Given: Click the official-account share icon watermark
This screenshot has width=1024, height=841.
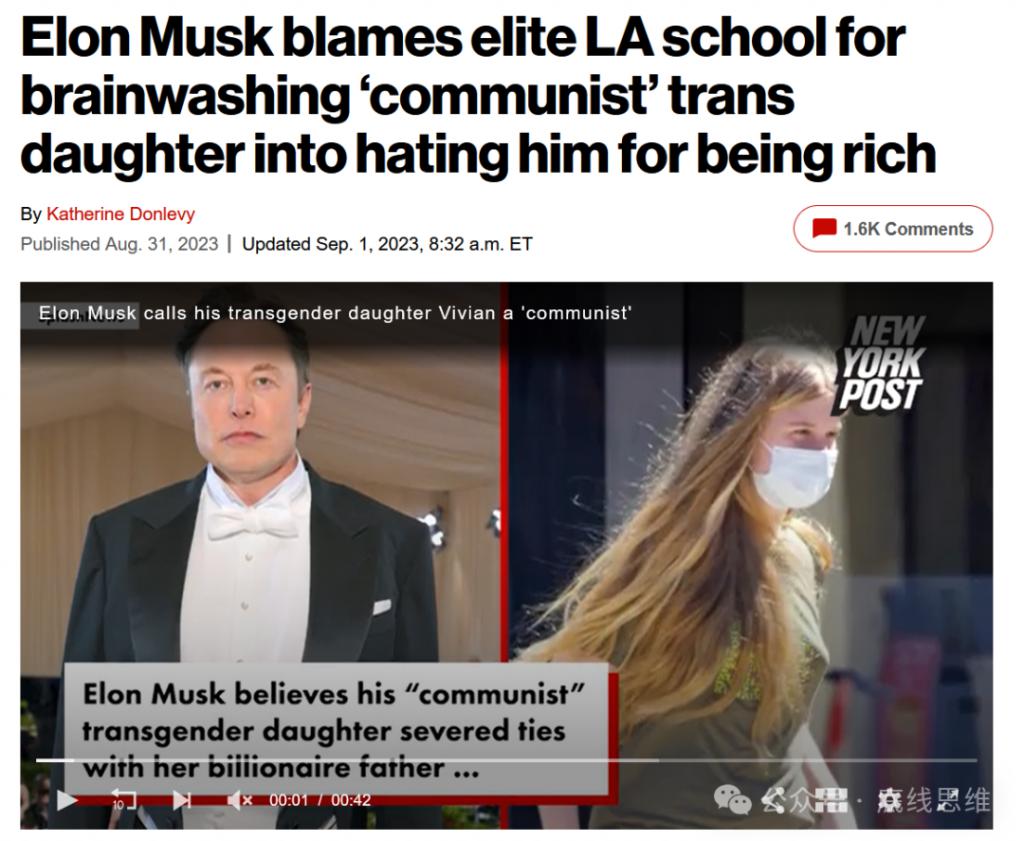Looking at the screenshot, I should click(773, 800).
